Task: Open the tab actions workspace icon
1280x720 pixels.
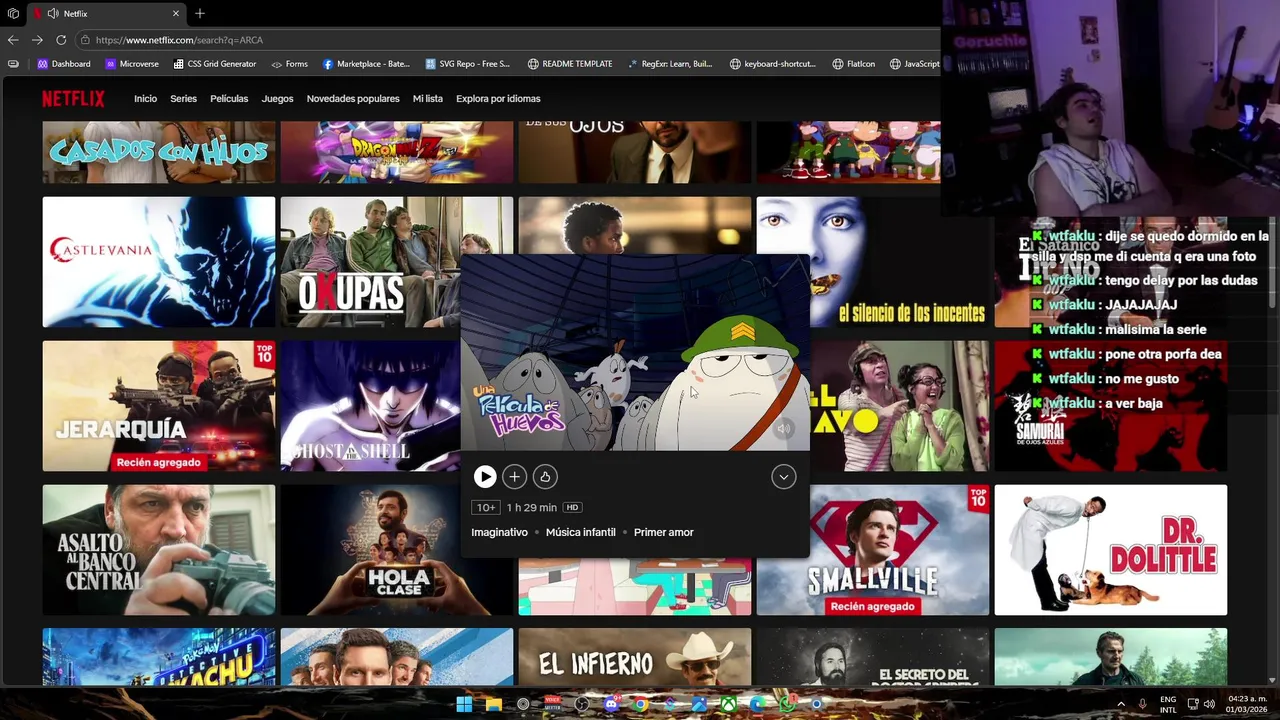Action: click(x=13, y=14)
